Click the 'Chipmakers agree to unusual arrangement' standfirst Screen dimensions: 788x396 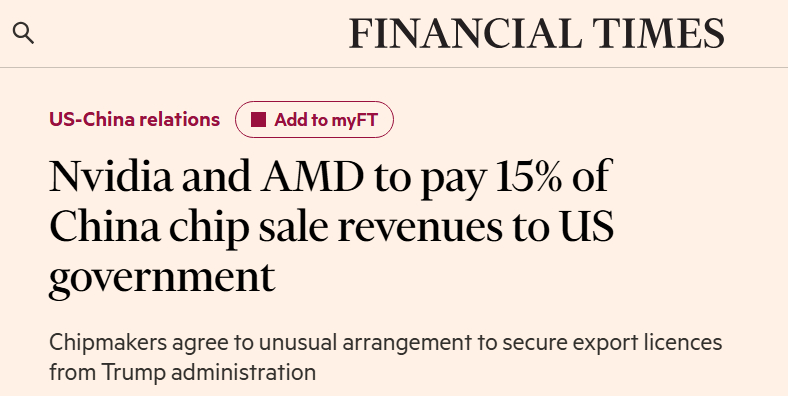click(385, 357)
